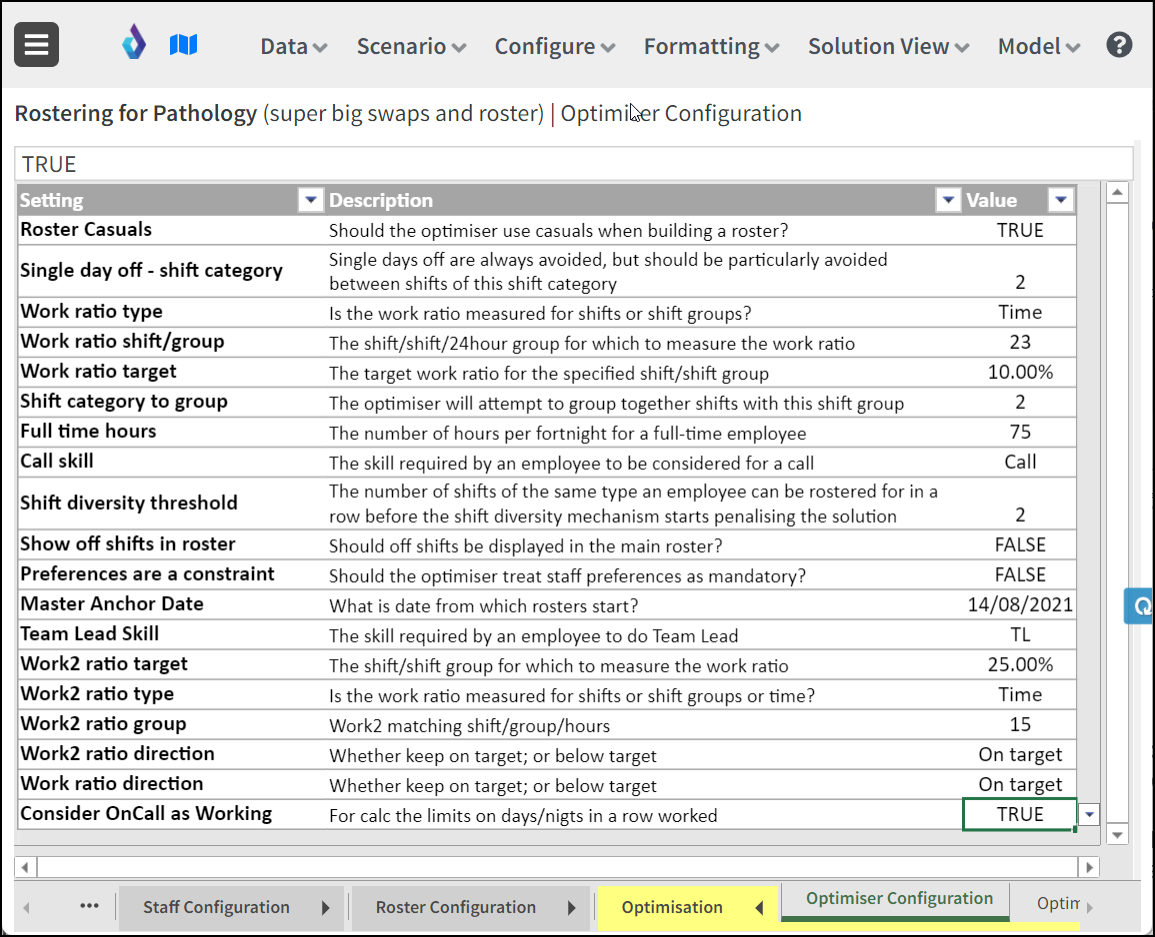Select the Work2 ratio target 25.00% cell

(x=1019, y=664)
